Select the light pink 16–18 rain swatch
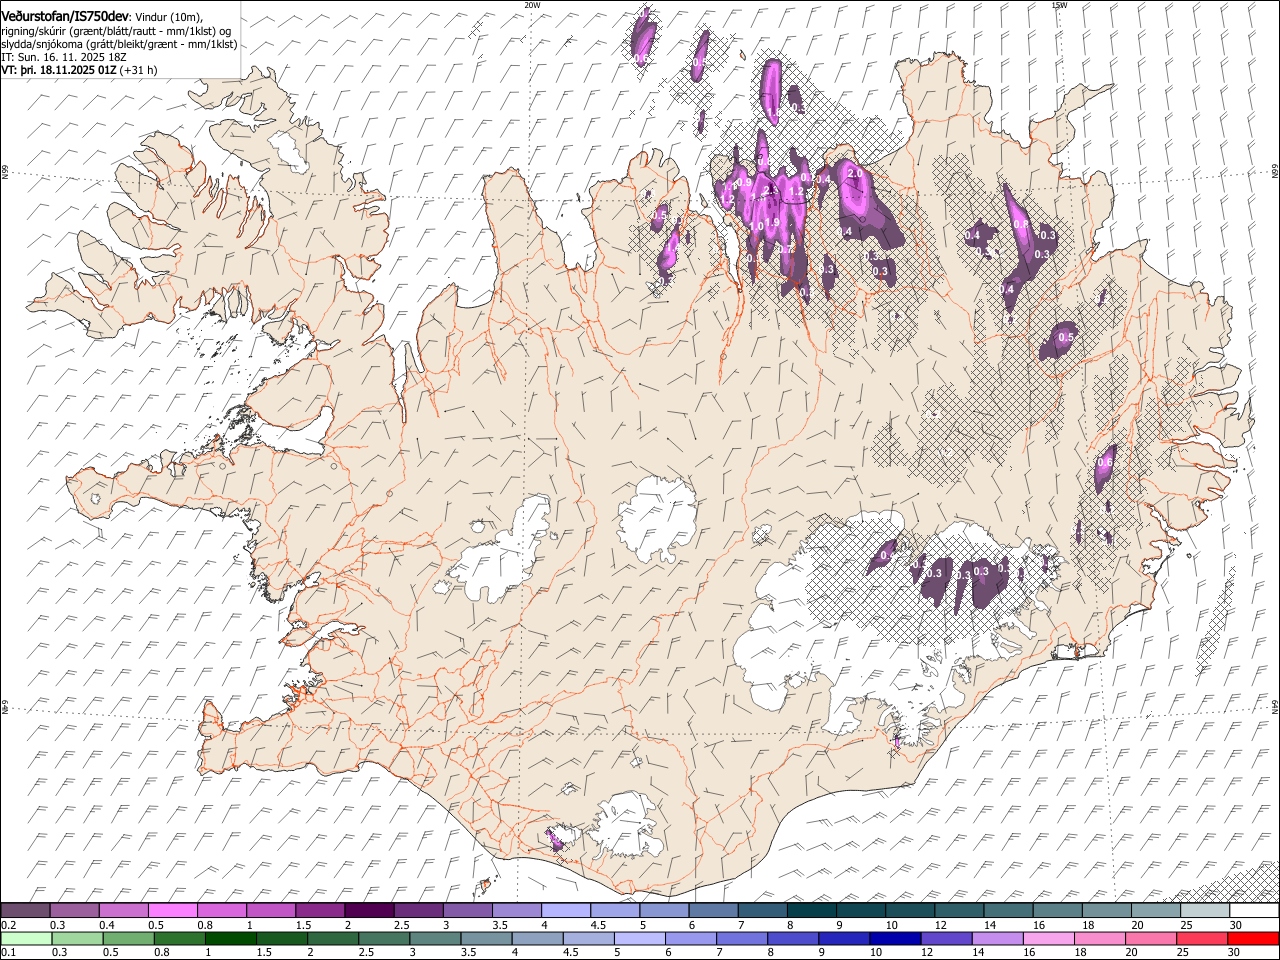 1048,938
